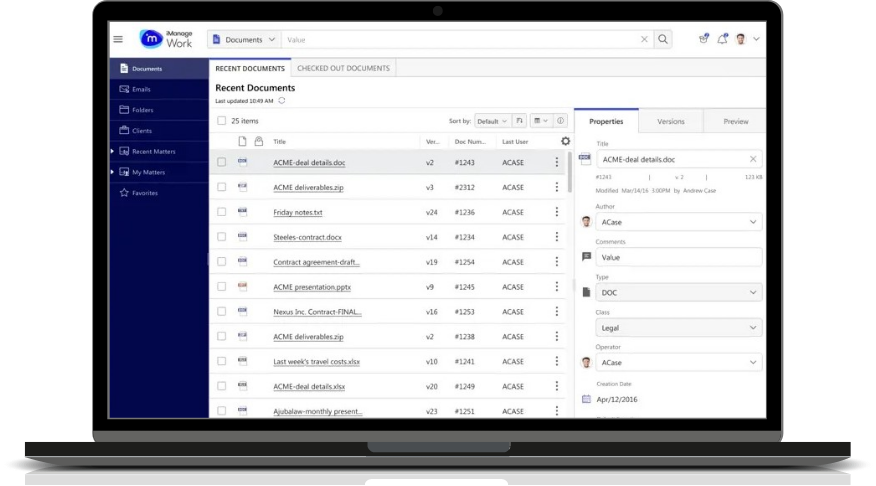This screenshot has height=486, width=876.
Task: Clear the ACME-deal details.doc title field
Action: [753, 159]
